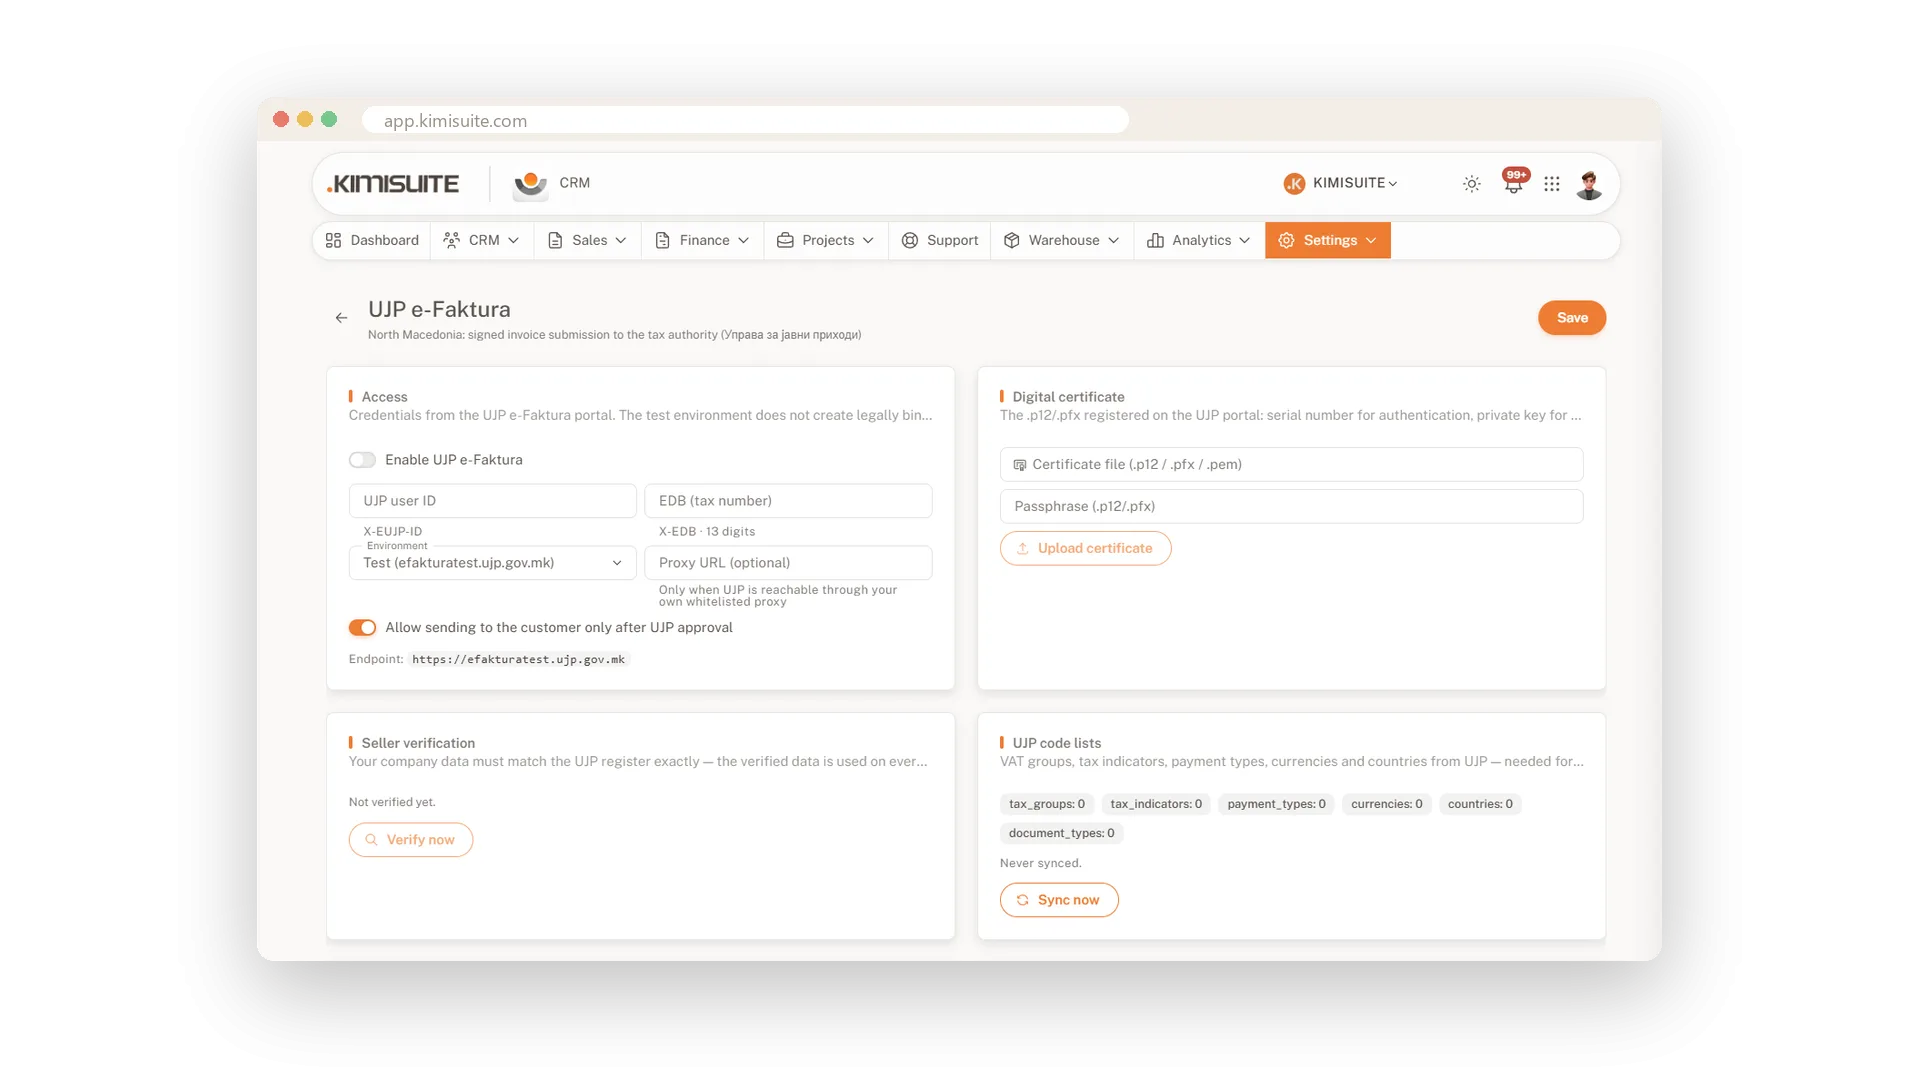Click Sync now button

coord(1059,900)
